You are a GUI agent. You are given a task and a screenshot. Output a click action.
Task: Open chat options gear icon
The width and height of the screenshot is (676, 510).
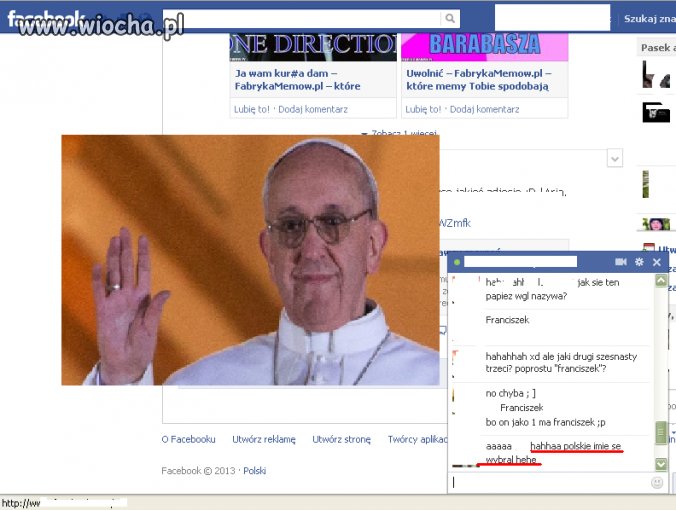tap(639, 262)
